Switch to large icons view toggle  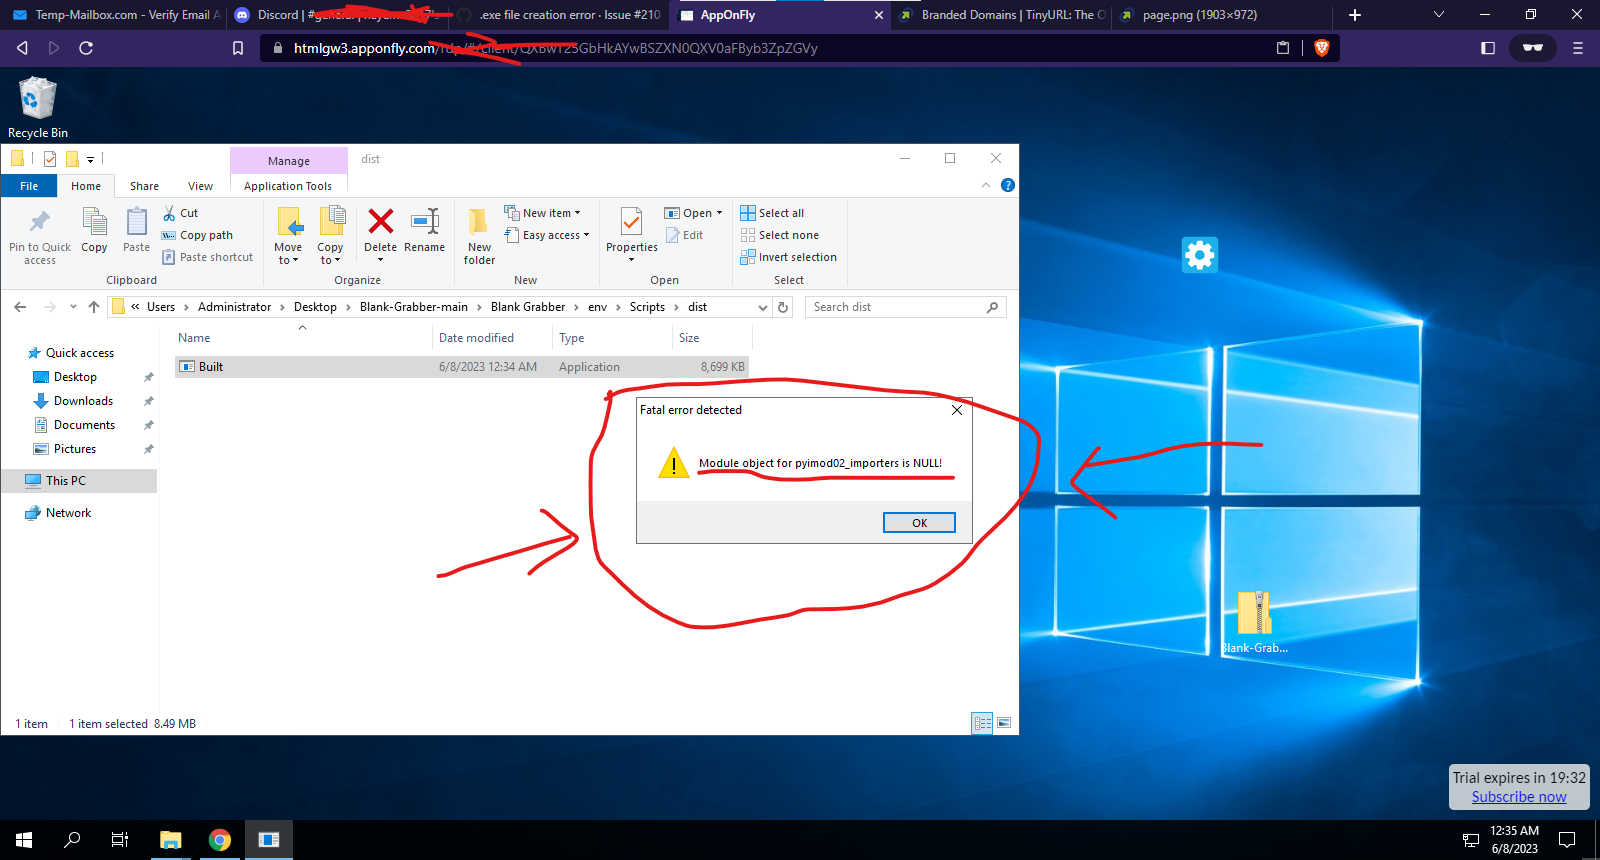1004,723
